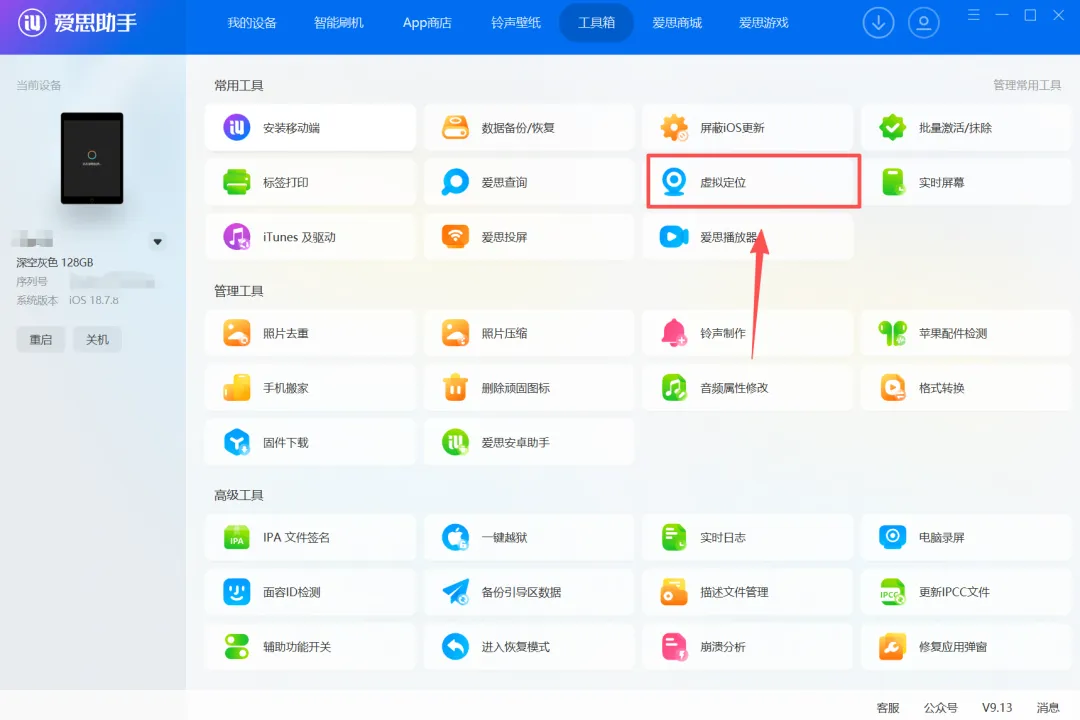Open the 实时日志 log icon
The image size is (1080, 720).
coord(674,537)
